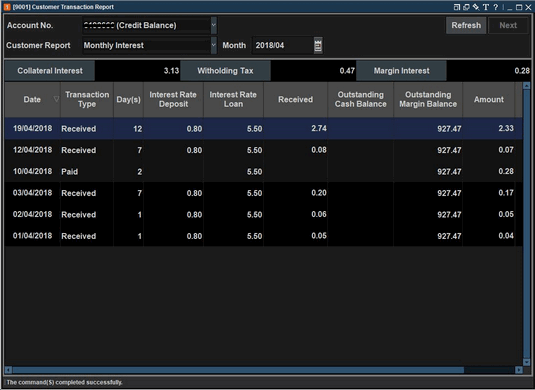Screen dimensions: 535x390
Task: Click the Received value 0.08 cell
Action: pos(295,150)
